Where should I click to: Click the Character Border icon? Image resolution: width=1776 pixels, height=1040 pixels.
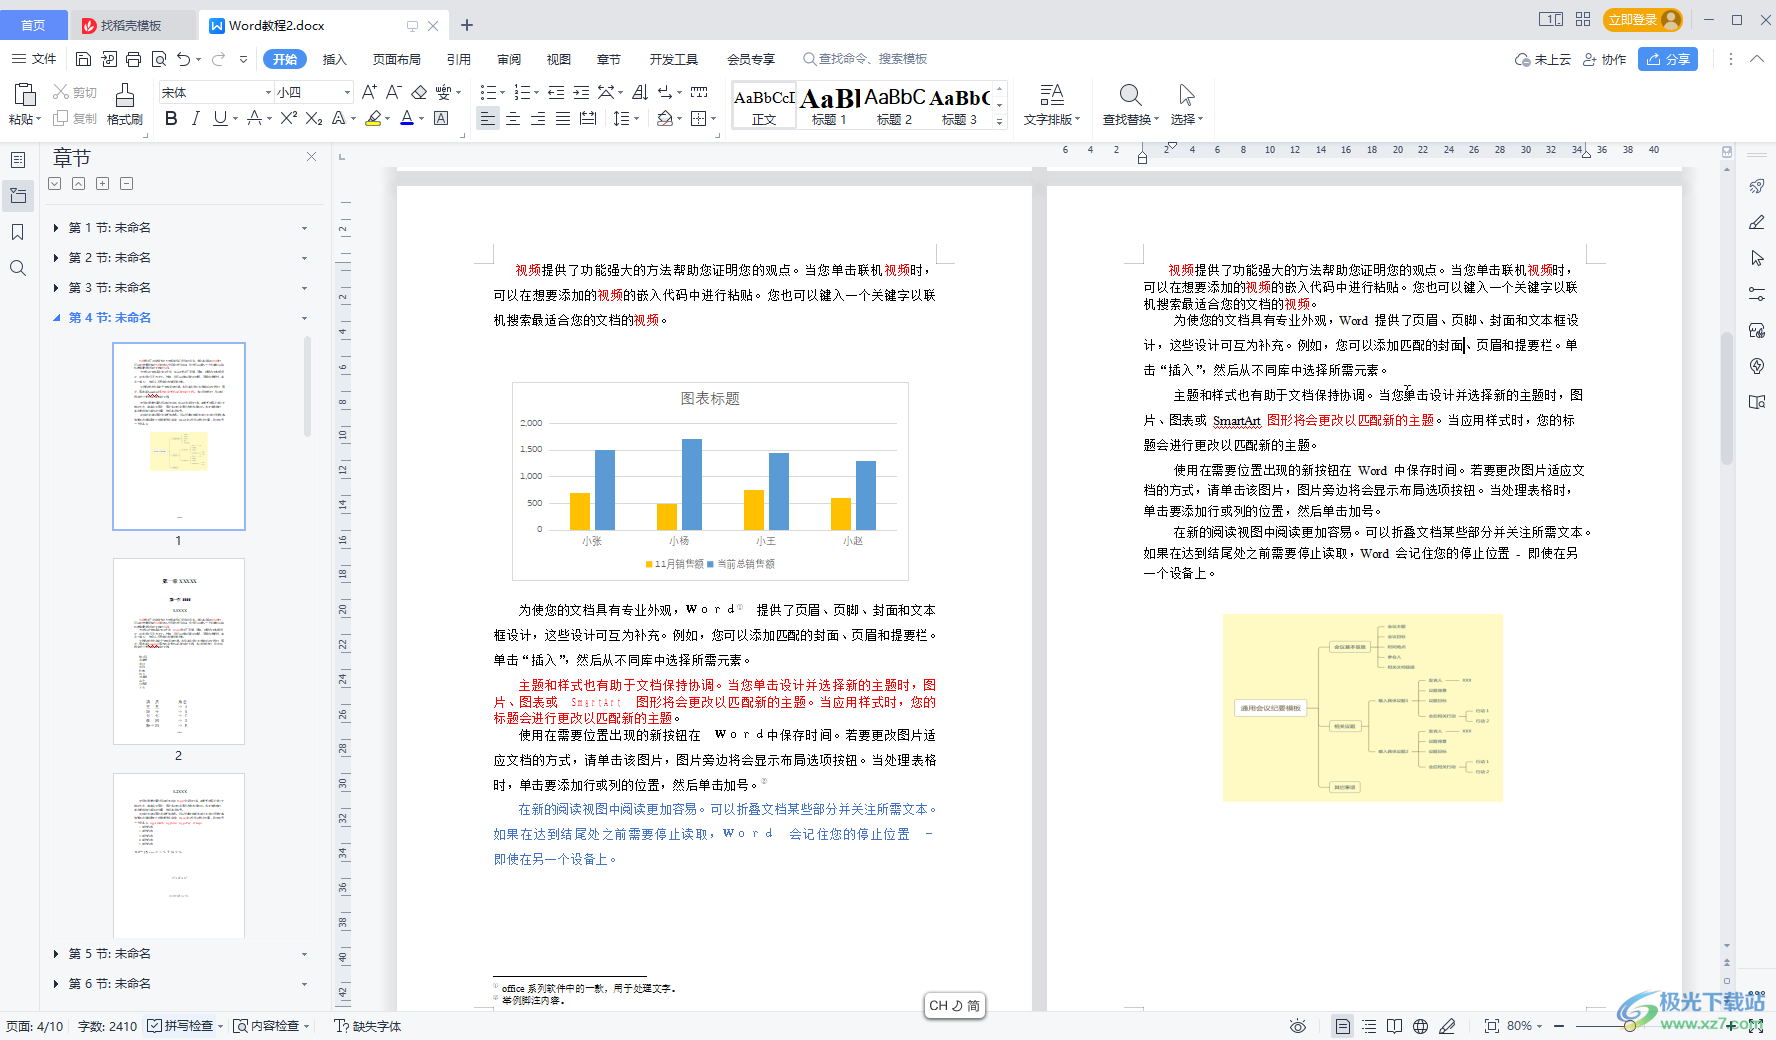coord(441,118)
